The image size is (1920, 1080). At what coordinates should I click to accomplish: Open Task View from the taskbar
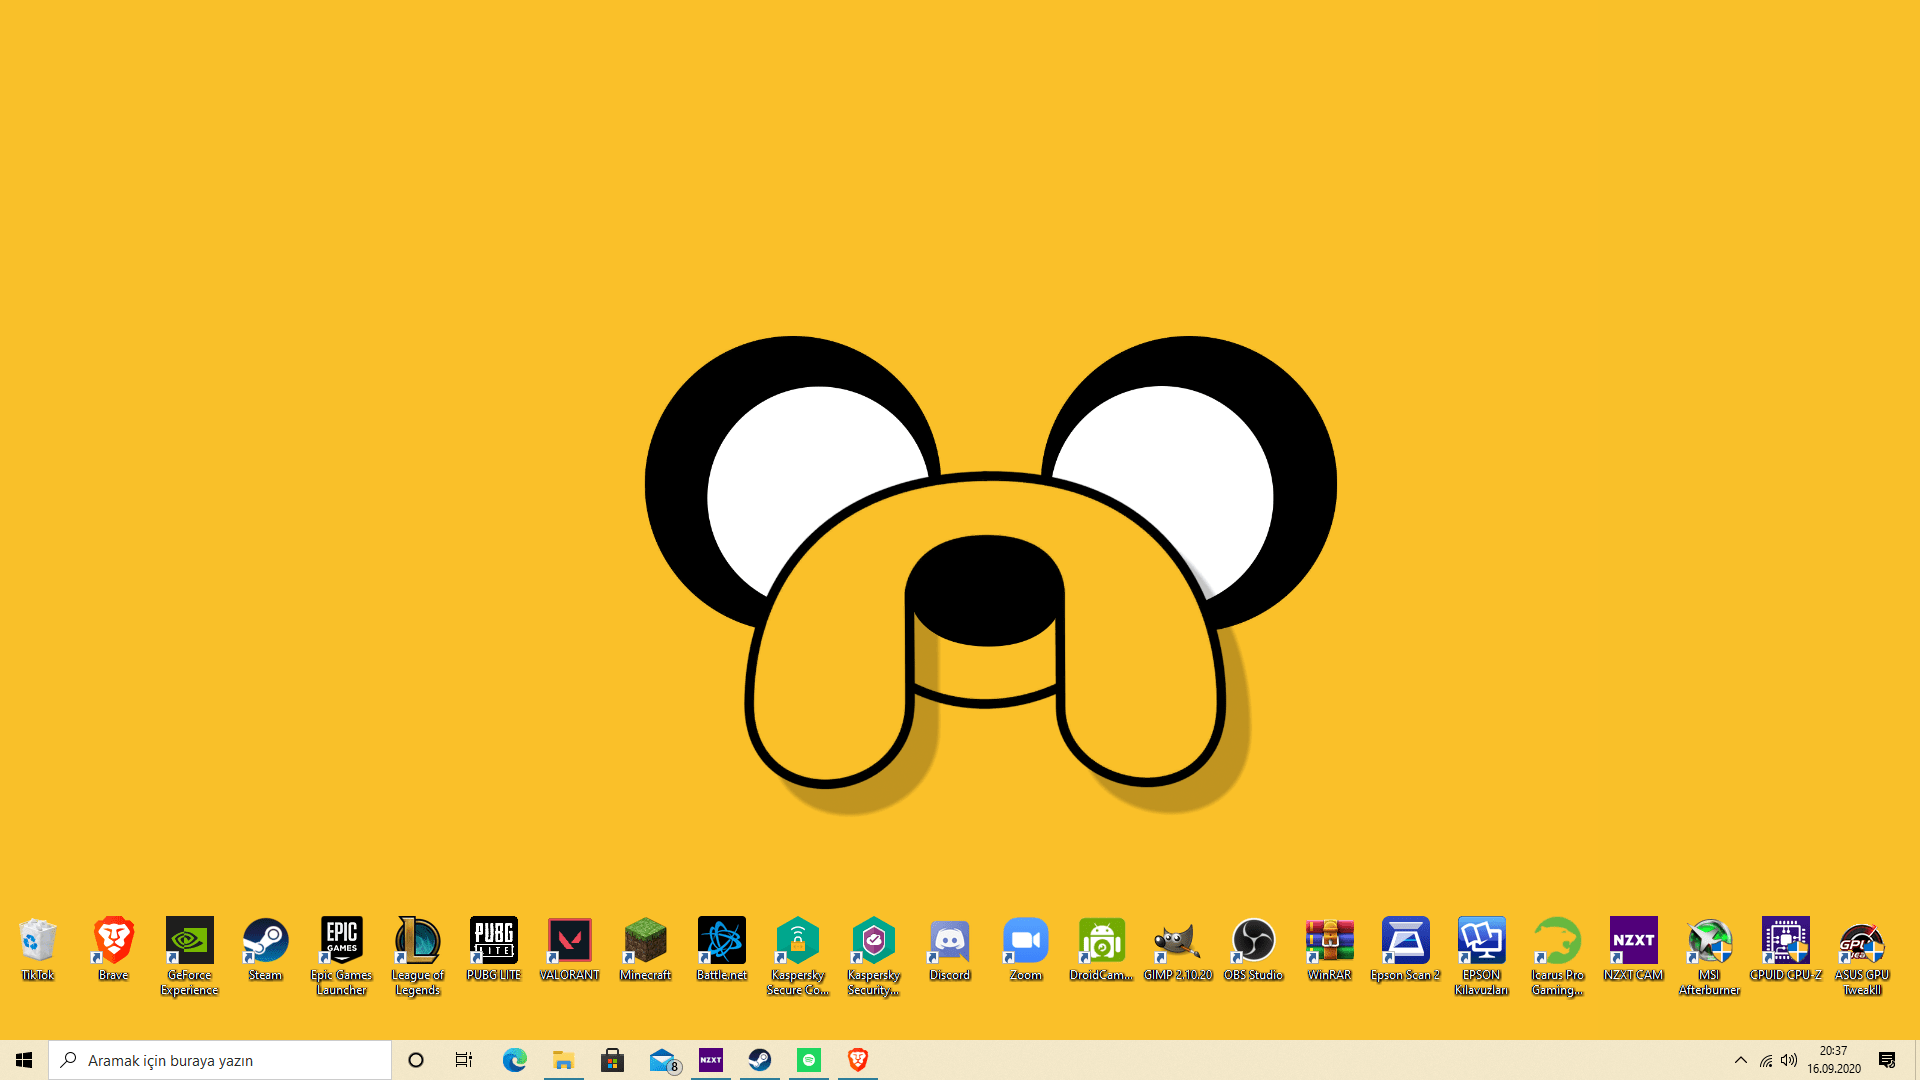coord(464,1060)
